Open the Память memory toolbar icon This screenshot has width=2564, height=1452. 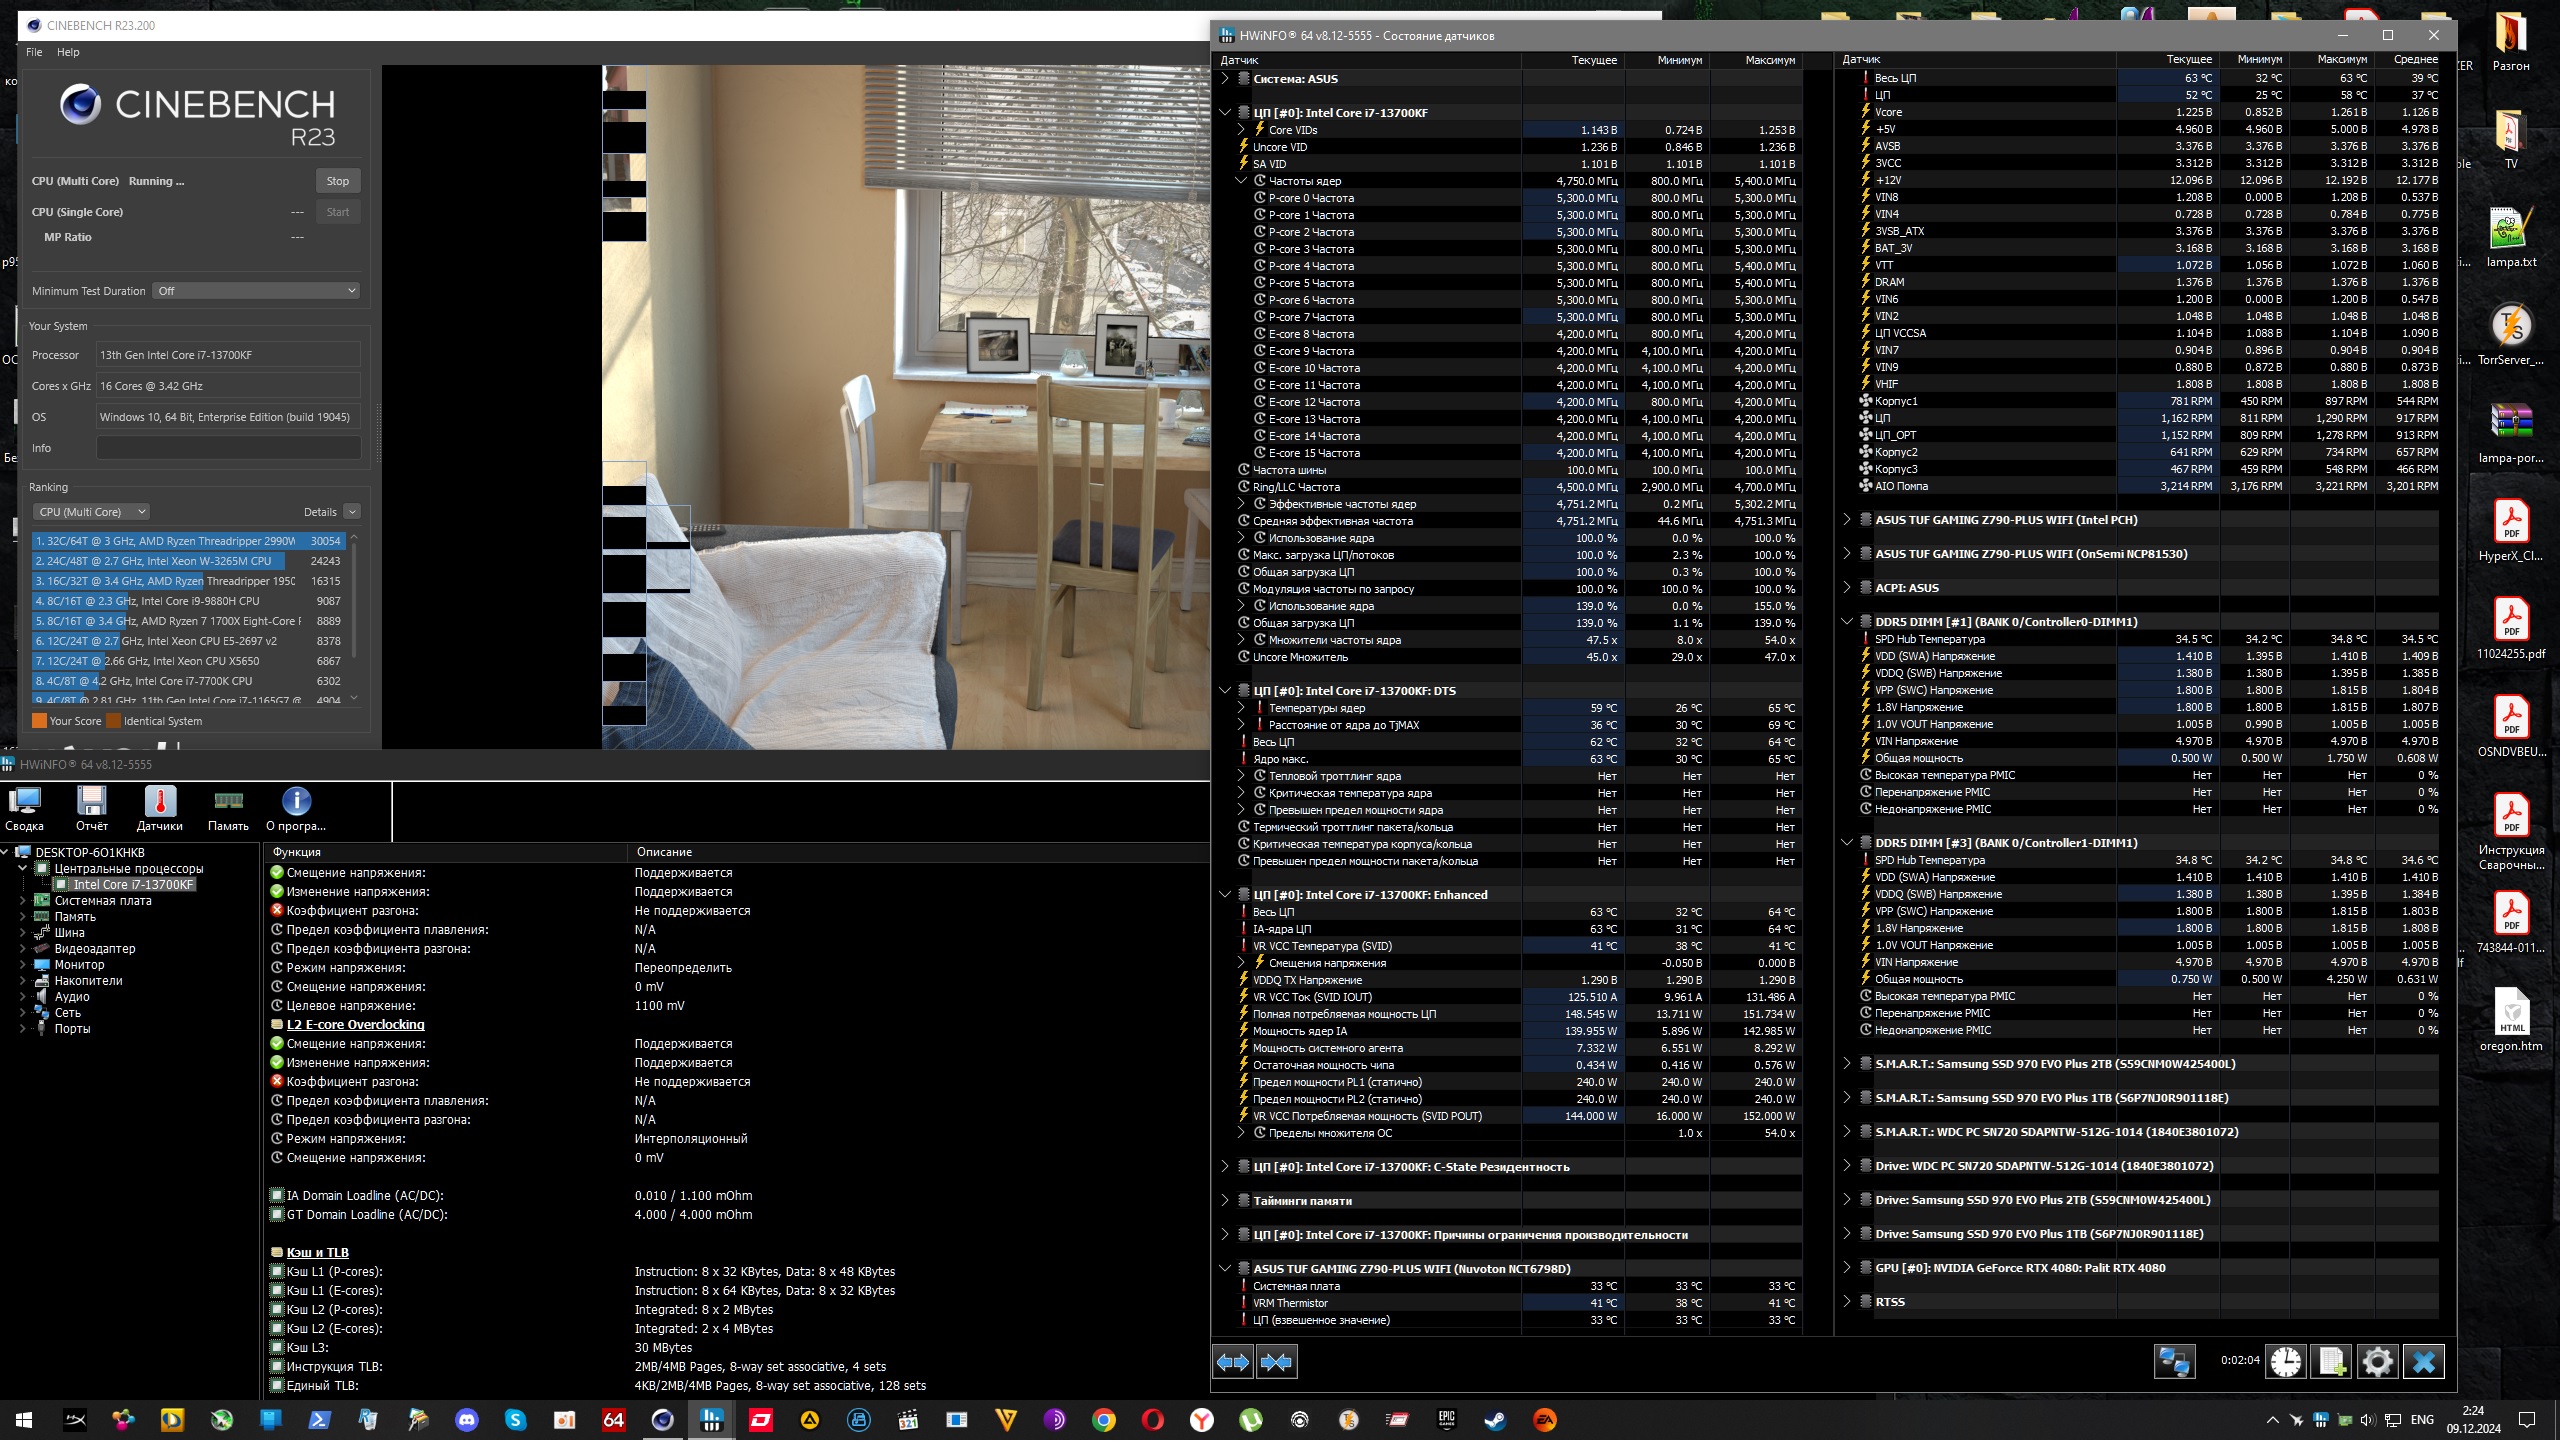[x=229, y=810]
